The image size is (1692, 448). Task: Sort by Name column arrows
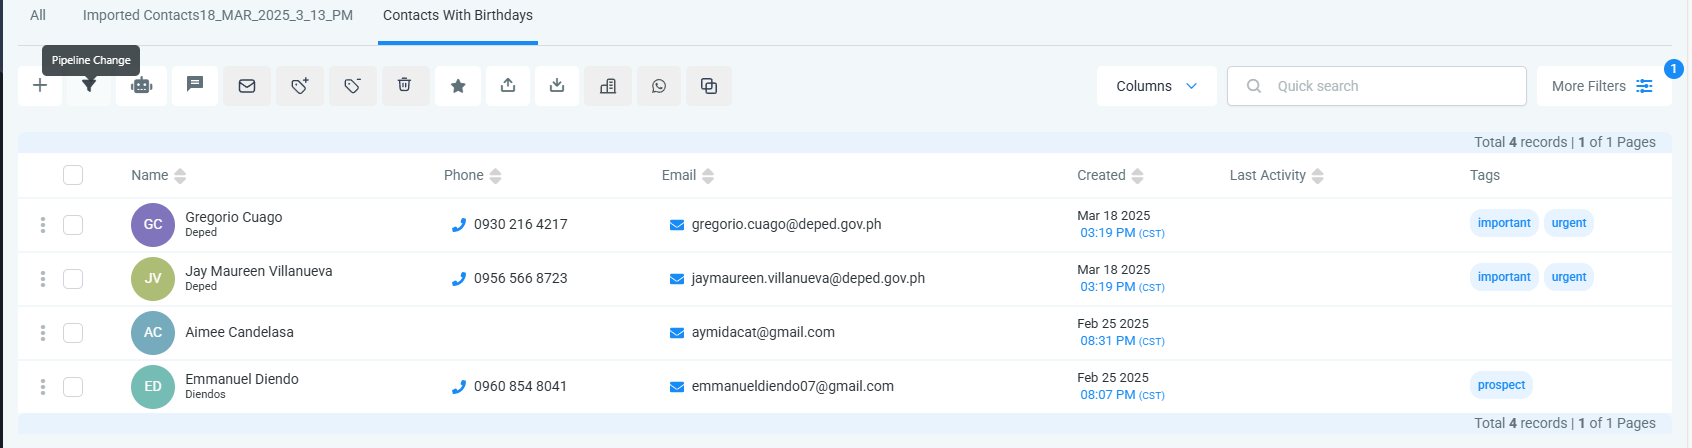[x=180, y=176]
